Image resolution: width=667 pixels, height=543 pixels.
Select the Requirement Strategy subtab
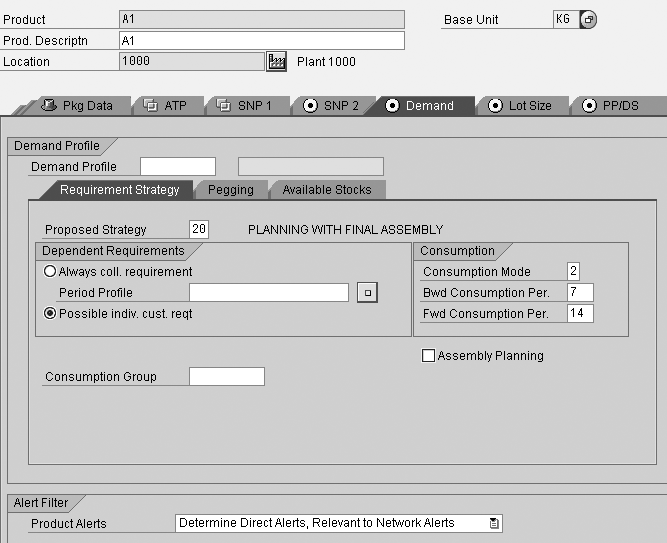point(118,190)
